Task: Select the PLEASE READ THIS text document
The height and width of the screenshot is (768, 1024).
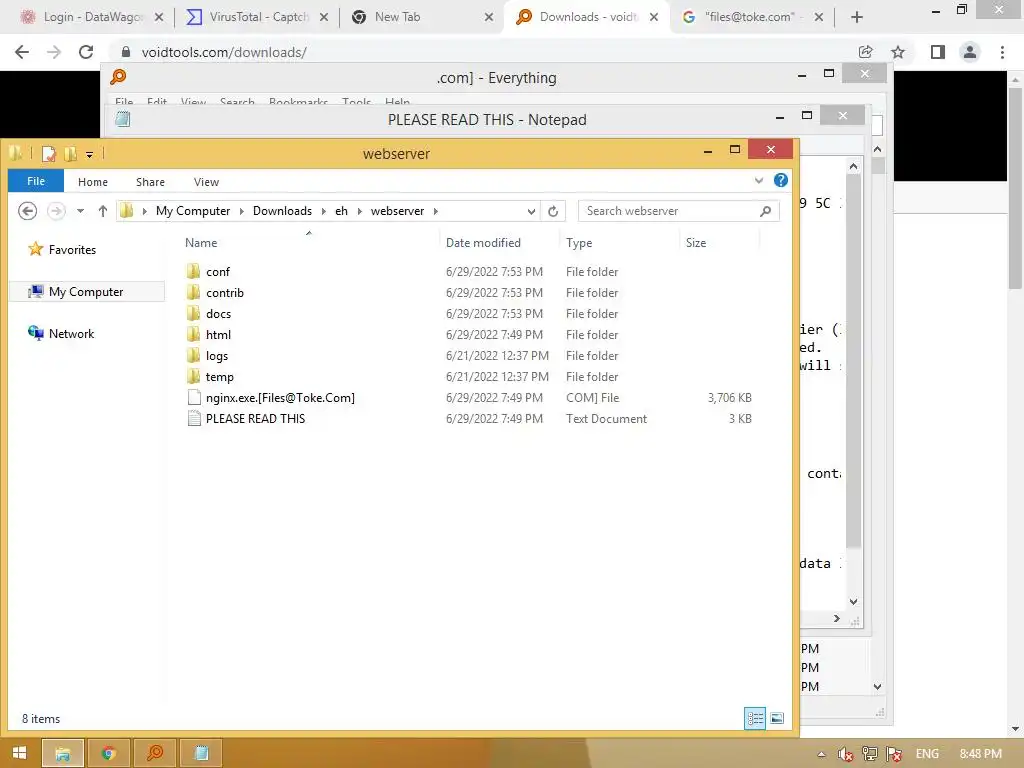Action: coord(255,419)
